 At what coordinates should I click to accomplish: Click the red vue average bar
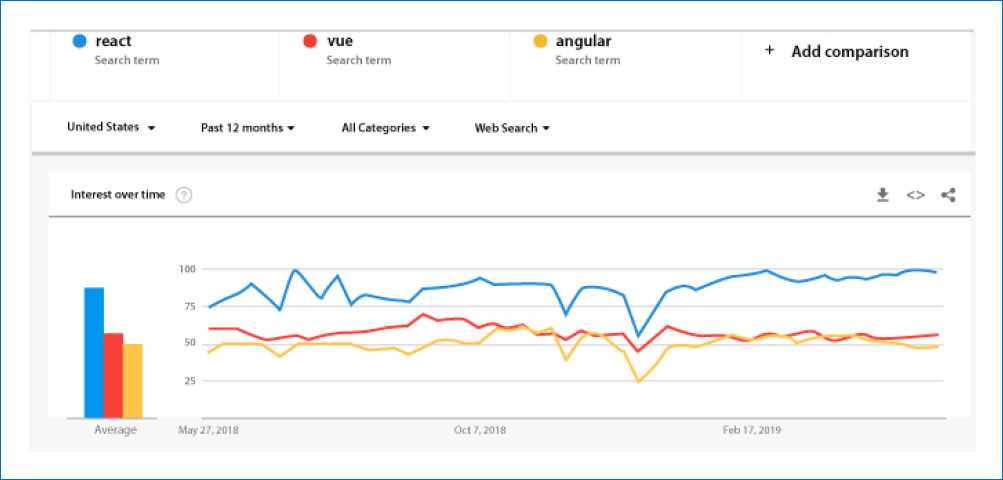coord(113,375)
